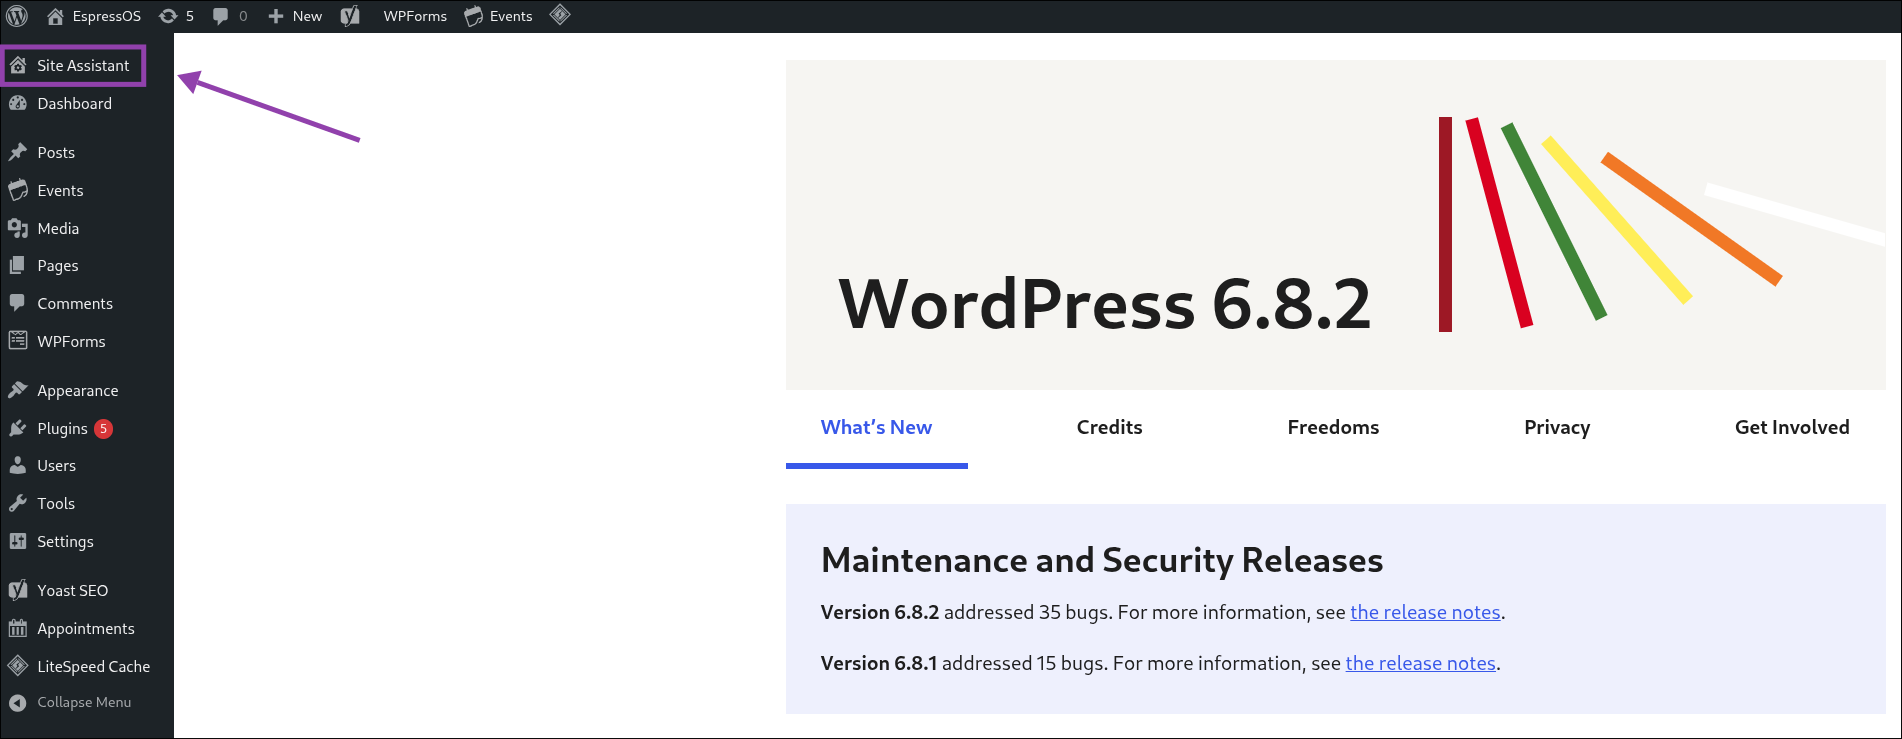Screen dimensions: 1902x739
Task: Click the Pages icon in sidebar
Action: tap(18, 265)
